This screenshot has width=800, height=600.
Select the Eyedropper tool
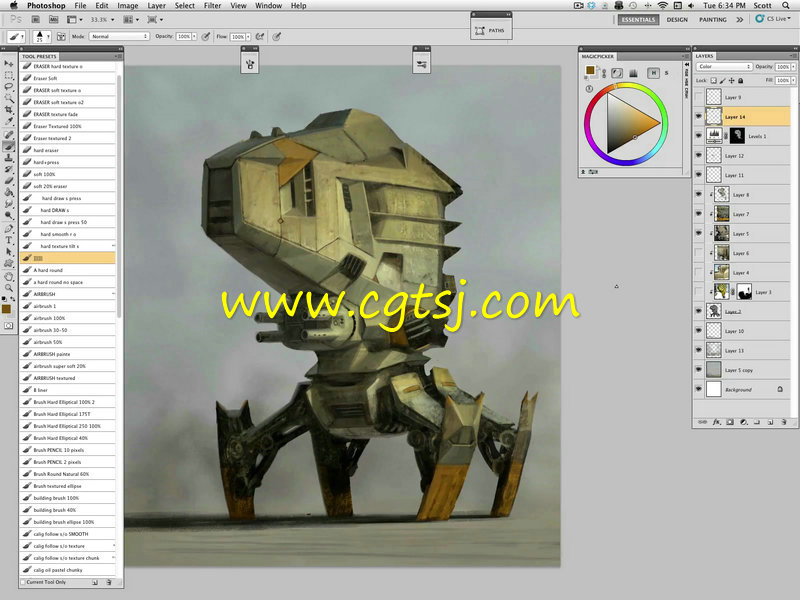pyautogui.click(x=9, y=122)
